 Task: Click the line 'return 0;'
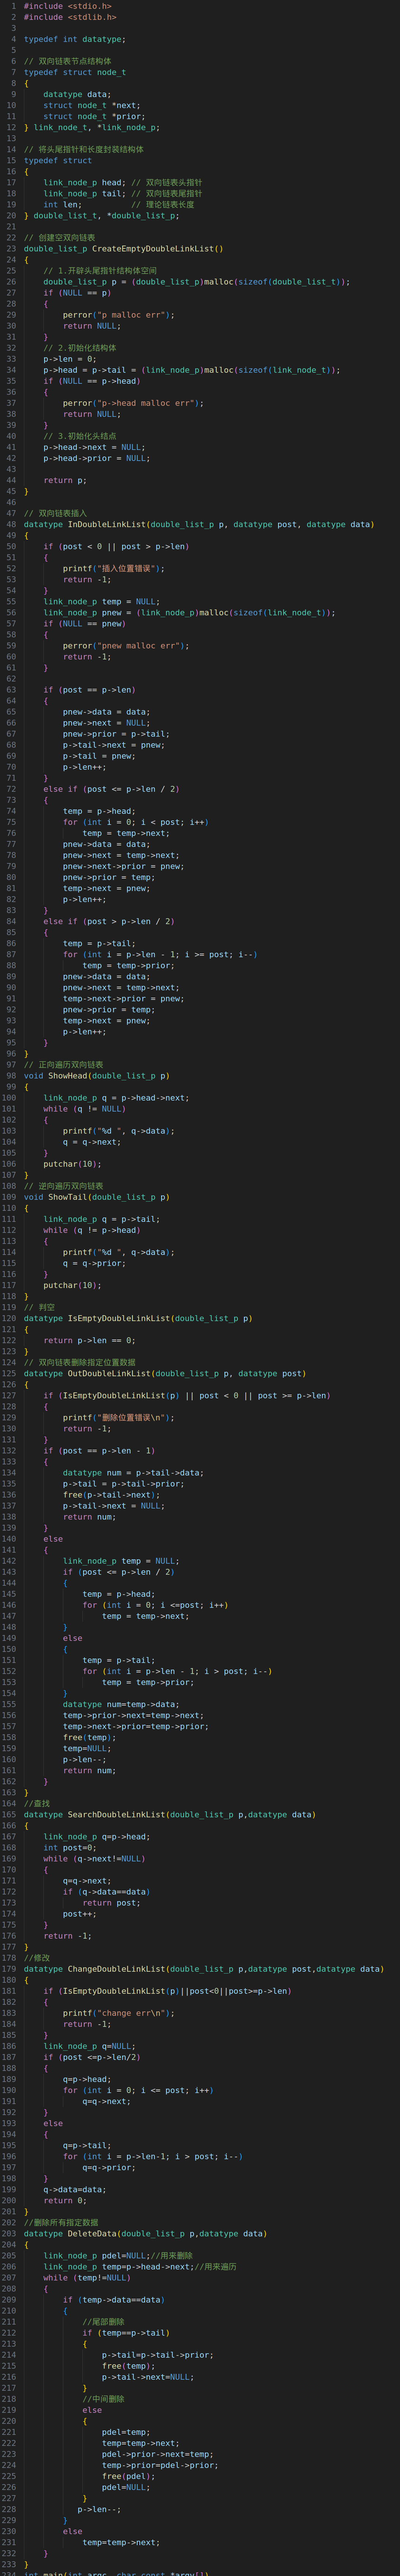click(65, 2200)
